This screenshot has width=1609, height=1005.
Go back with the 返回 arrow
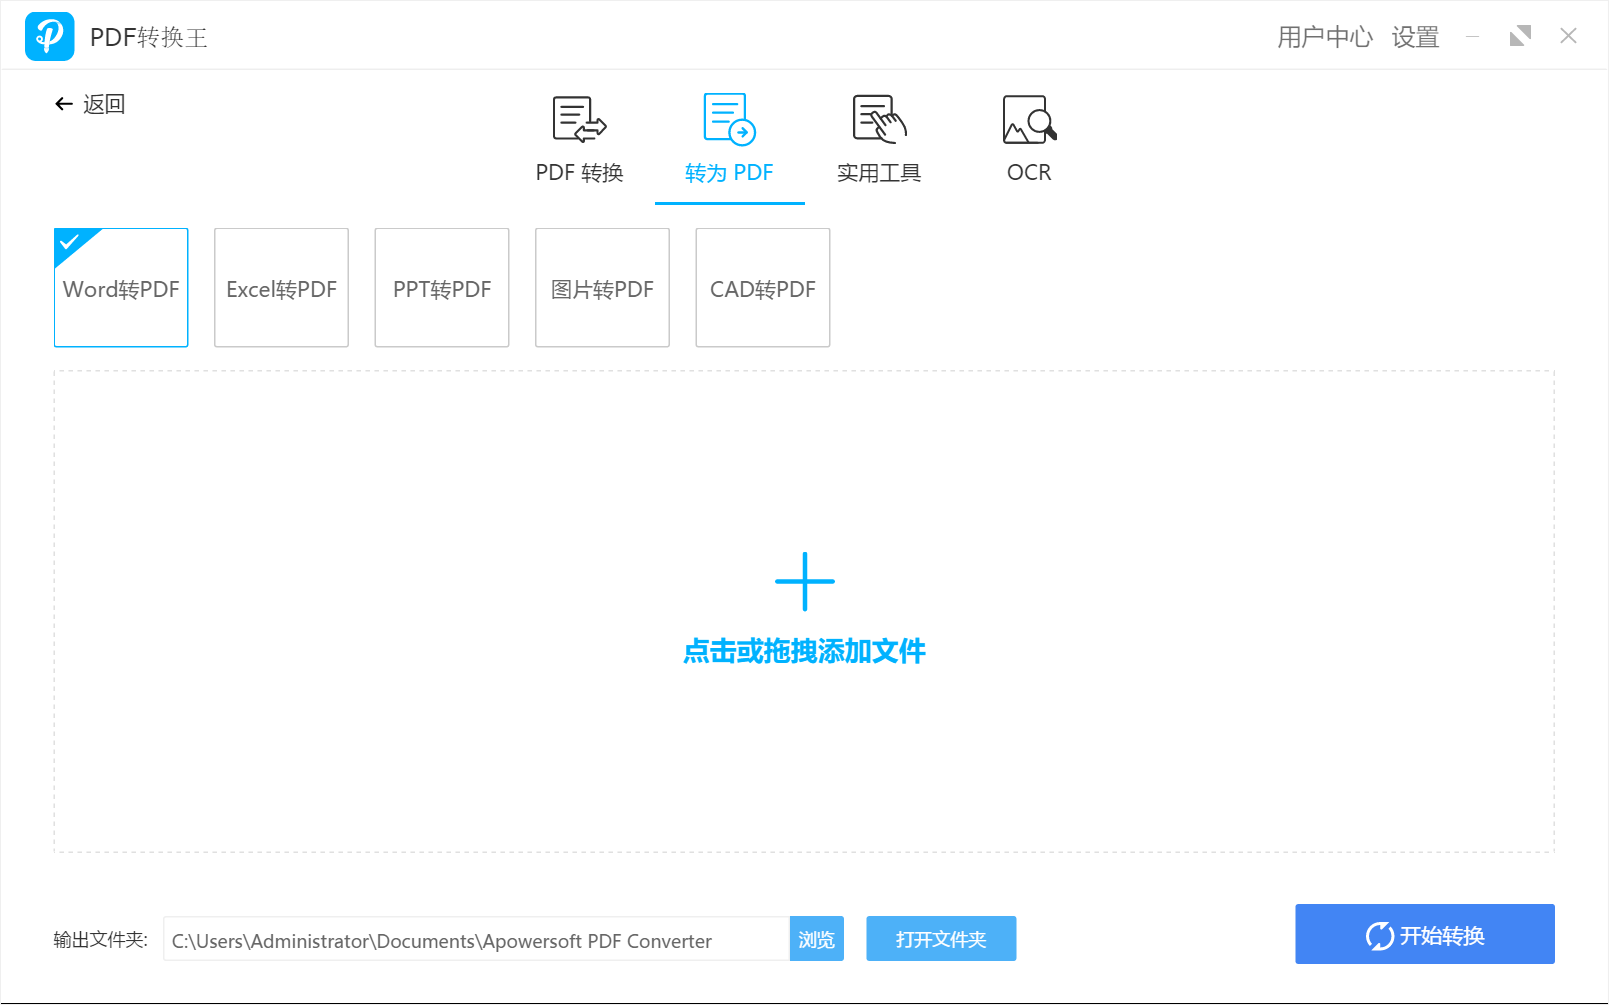pos(89,104)
